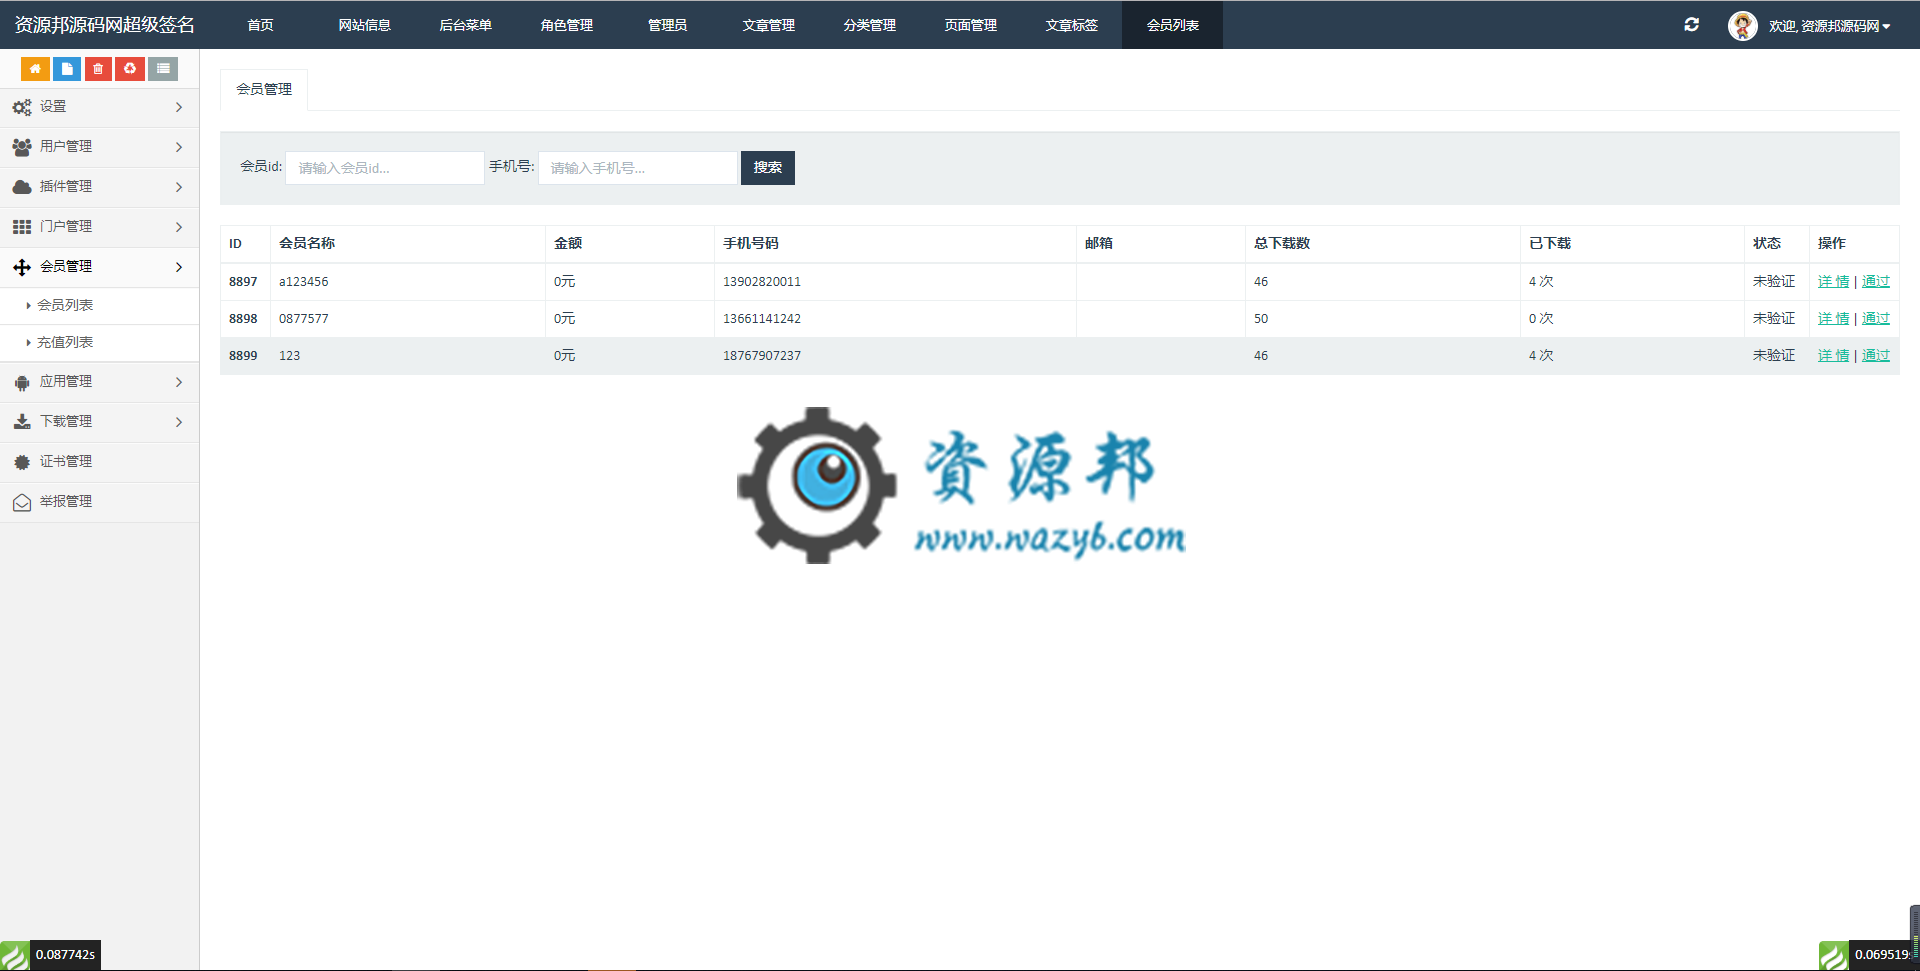Screen dimensions: 1920x971
Task: Click phone number 18767907237
Action: click(762, 356)
